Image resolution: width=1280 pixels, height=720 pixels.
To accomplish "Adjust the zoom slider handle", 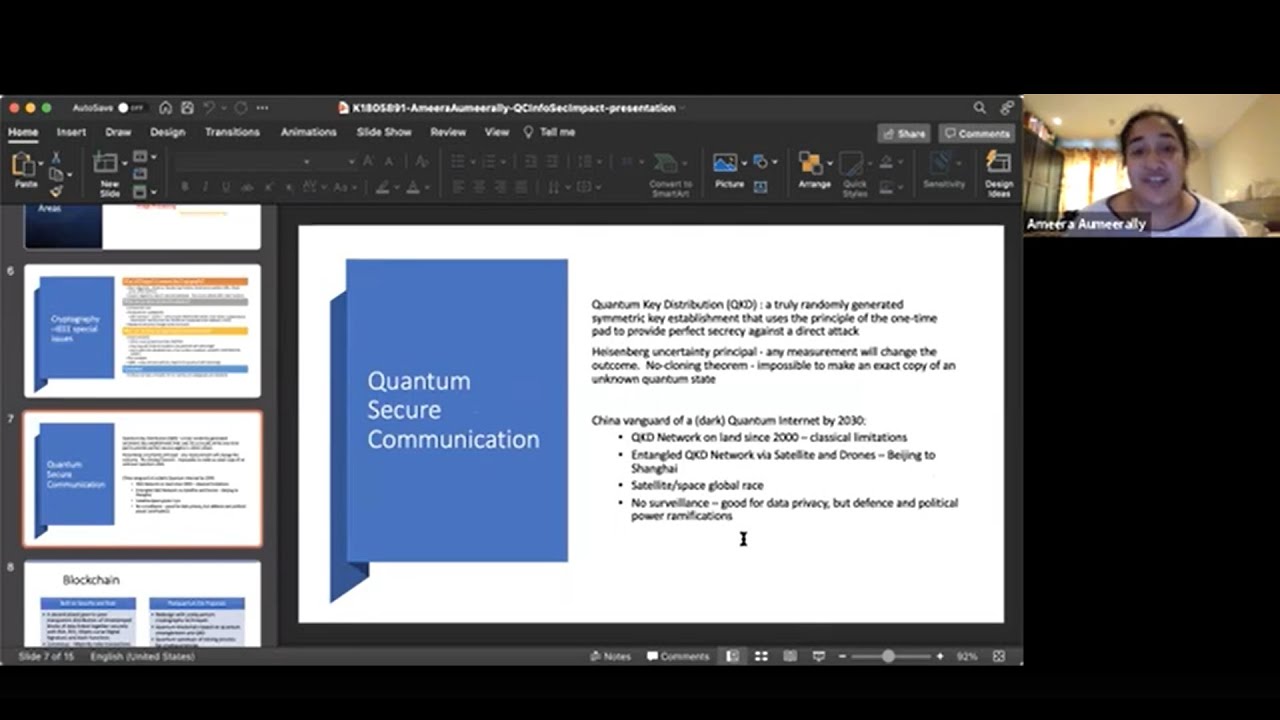I will 888,656.
